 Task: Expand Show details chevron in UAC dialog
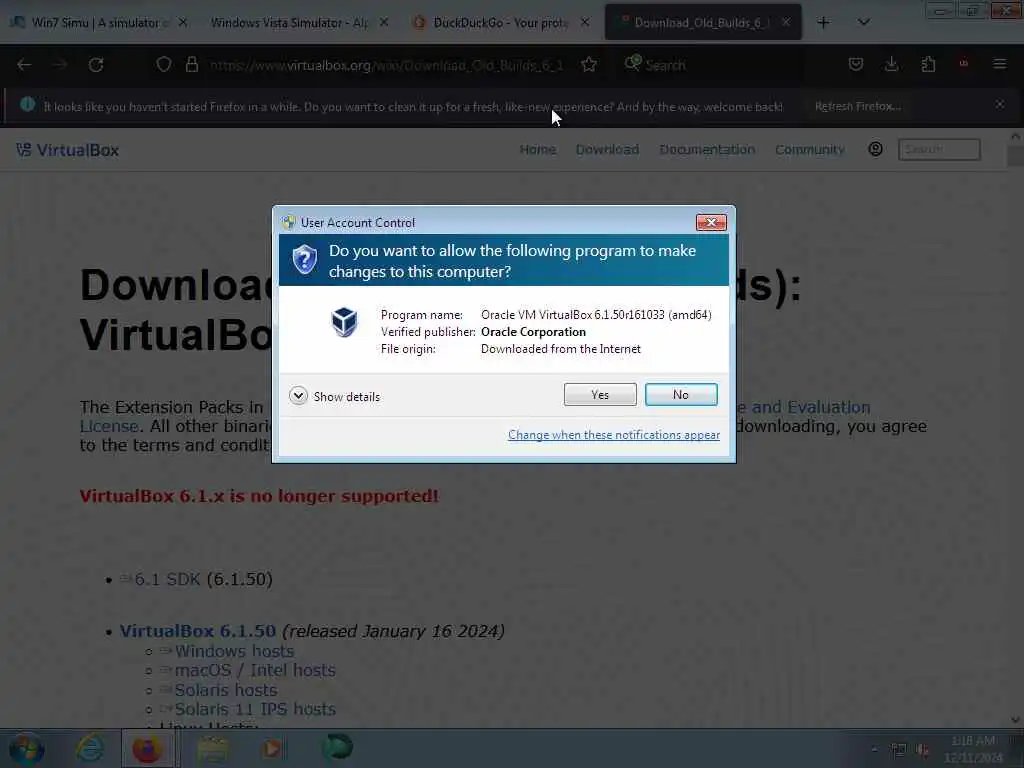coord(298,396)
